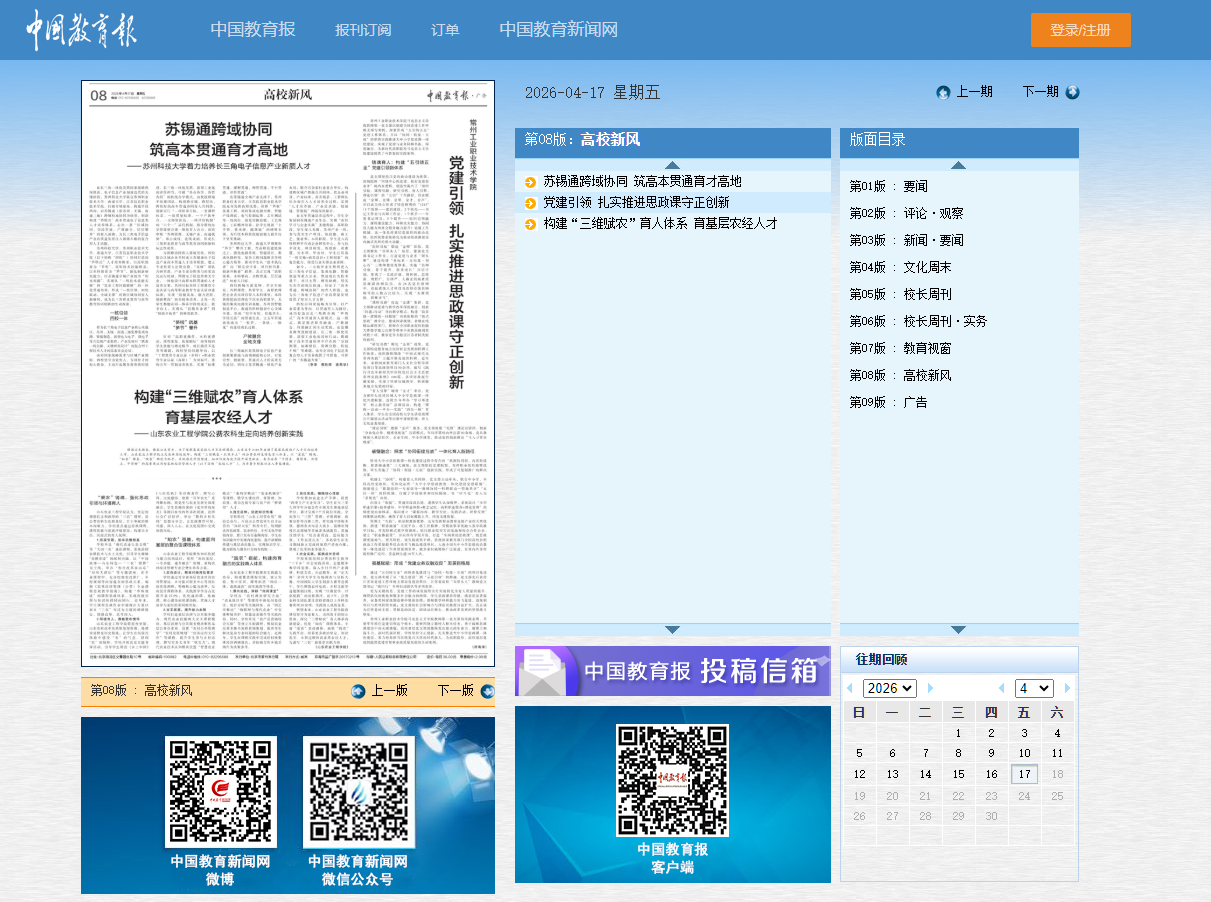This screenshot has width=1211, height=902.
Task: Click the 登录/注册 button
Action: pyautogui.click(x=1081, y=30)
